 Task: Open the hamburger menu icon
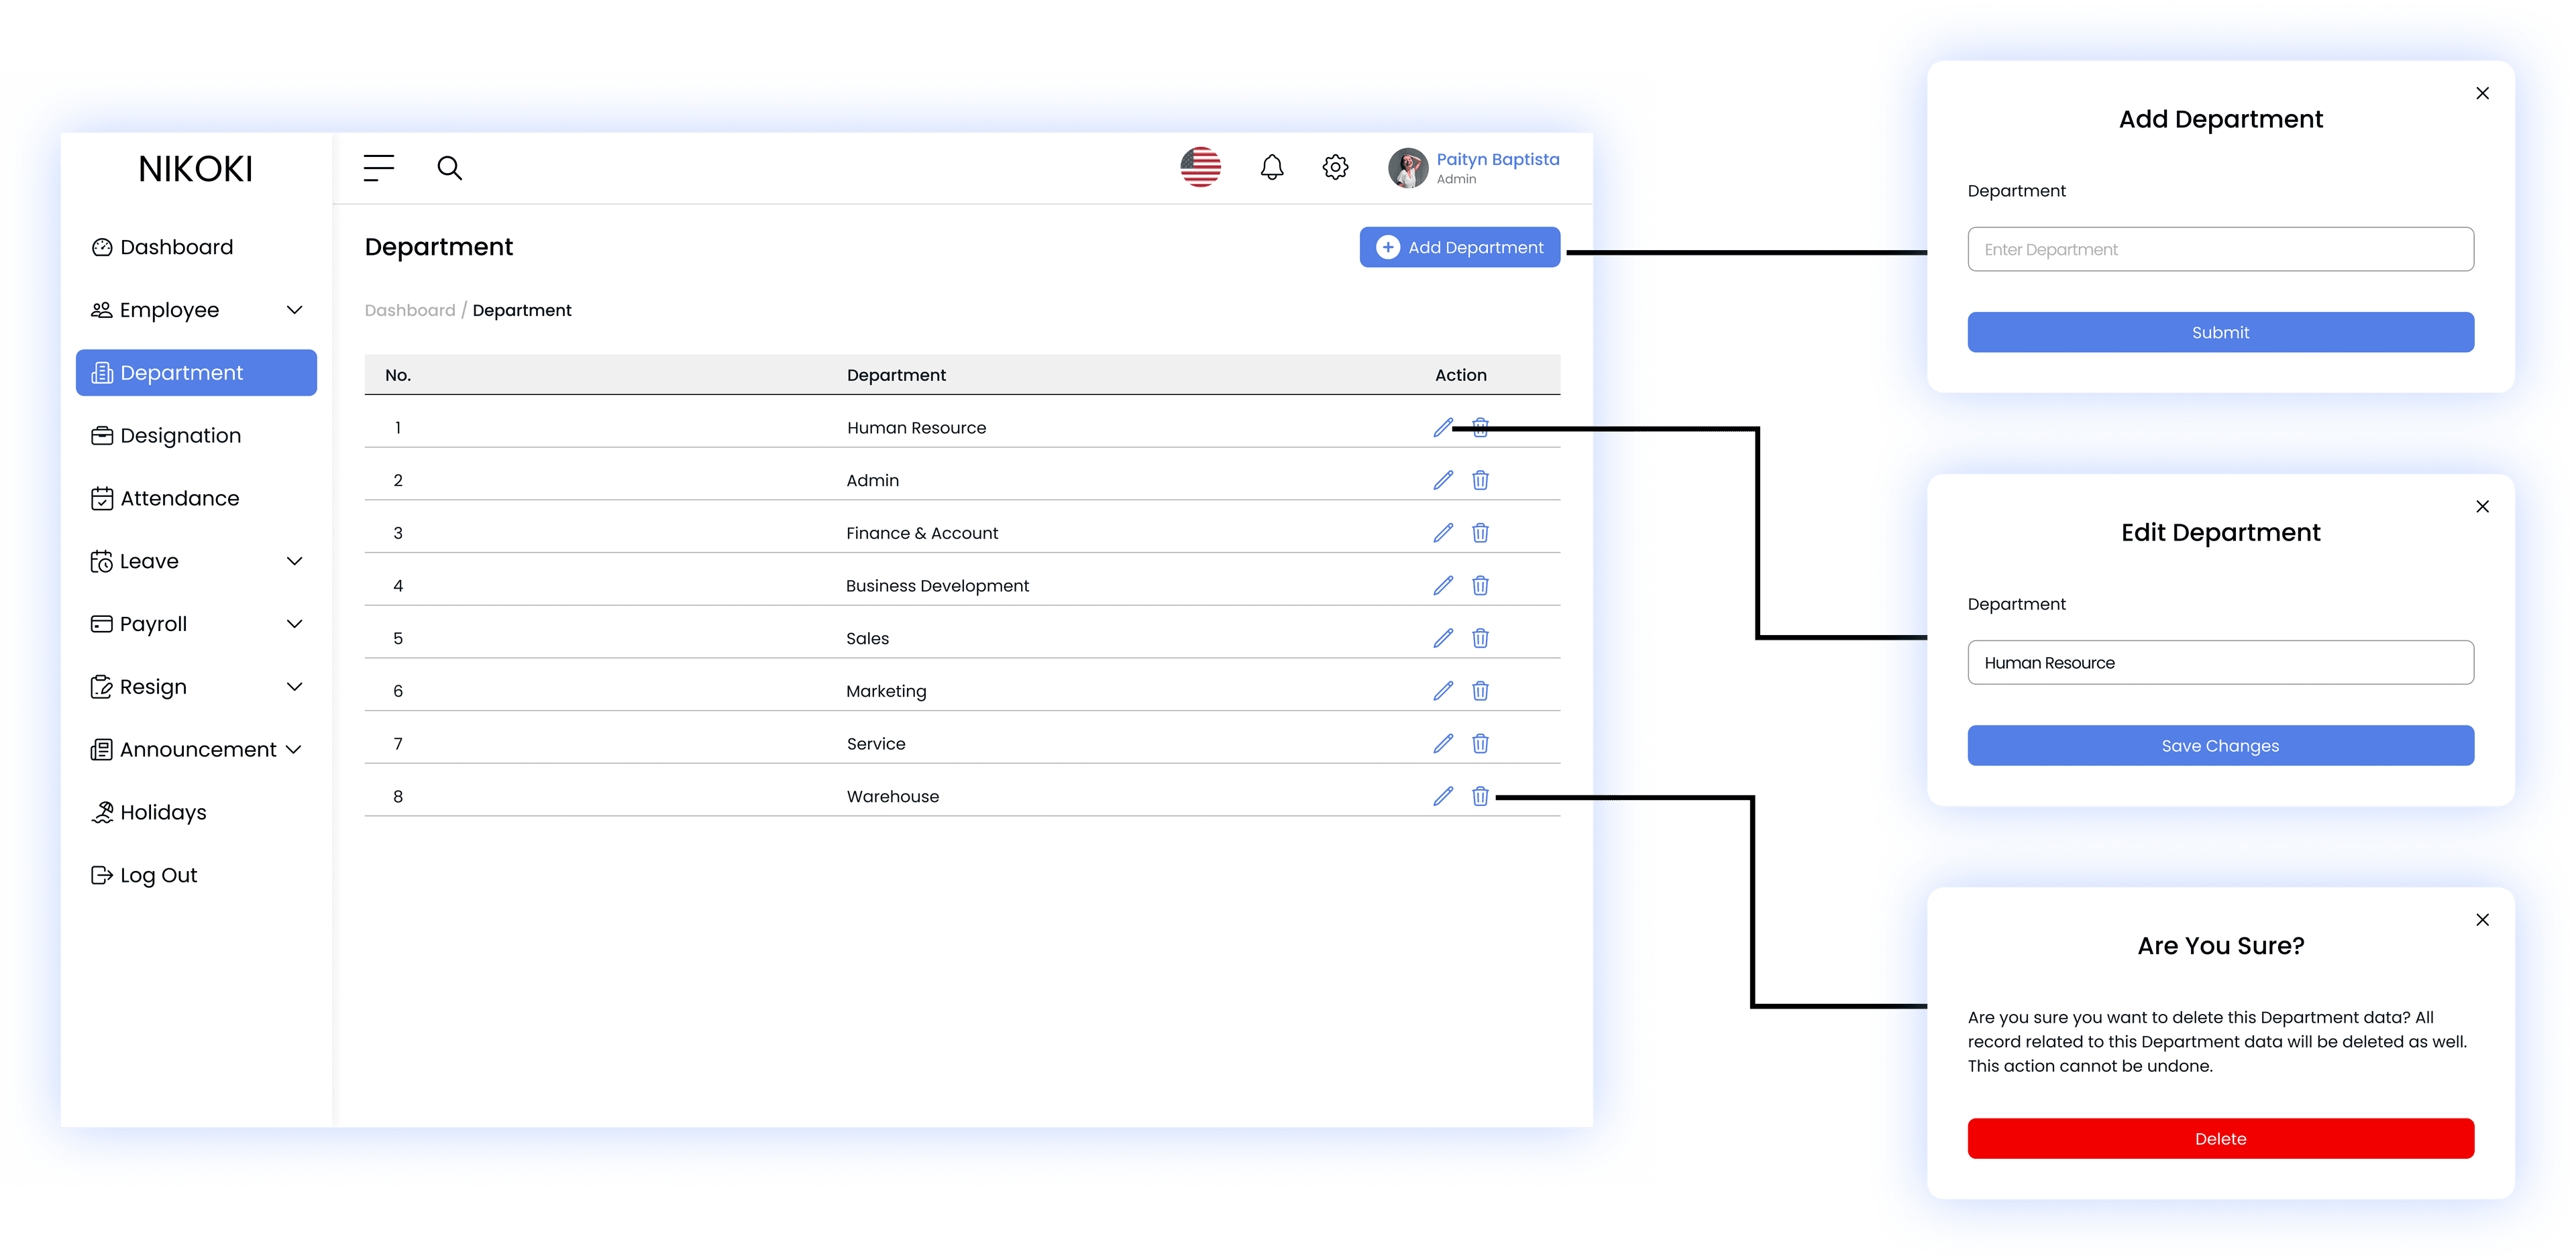click(378, 167)
